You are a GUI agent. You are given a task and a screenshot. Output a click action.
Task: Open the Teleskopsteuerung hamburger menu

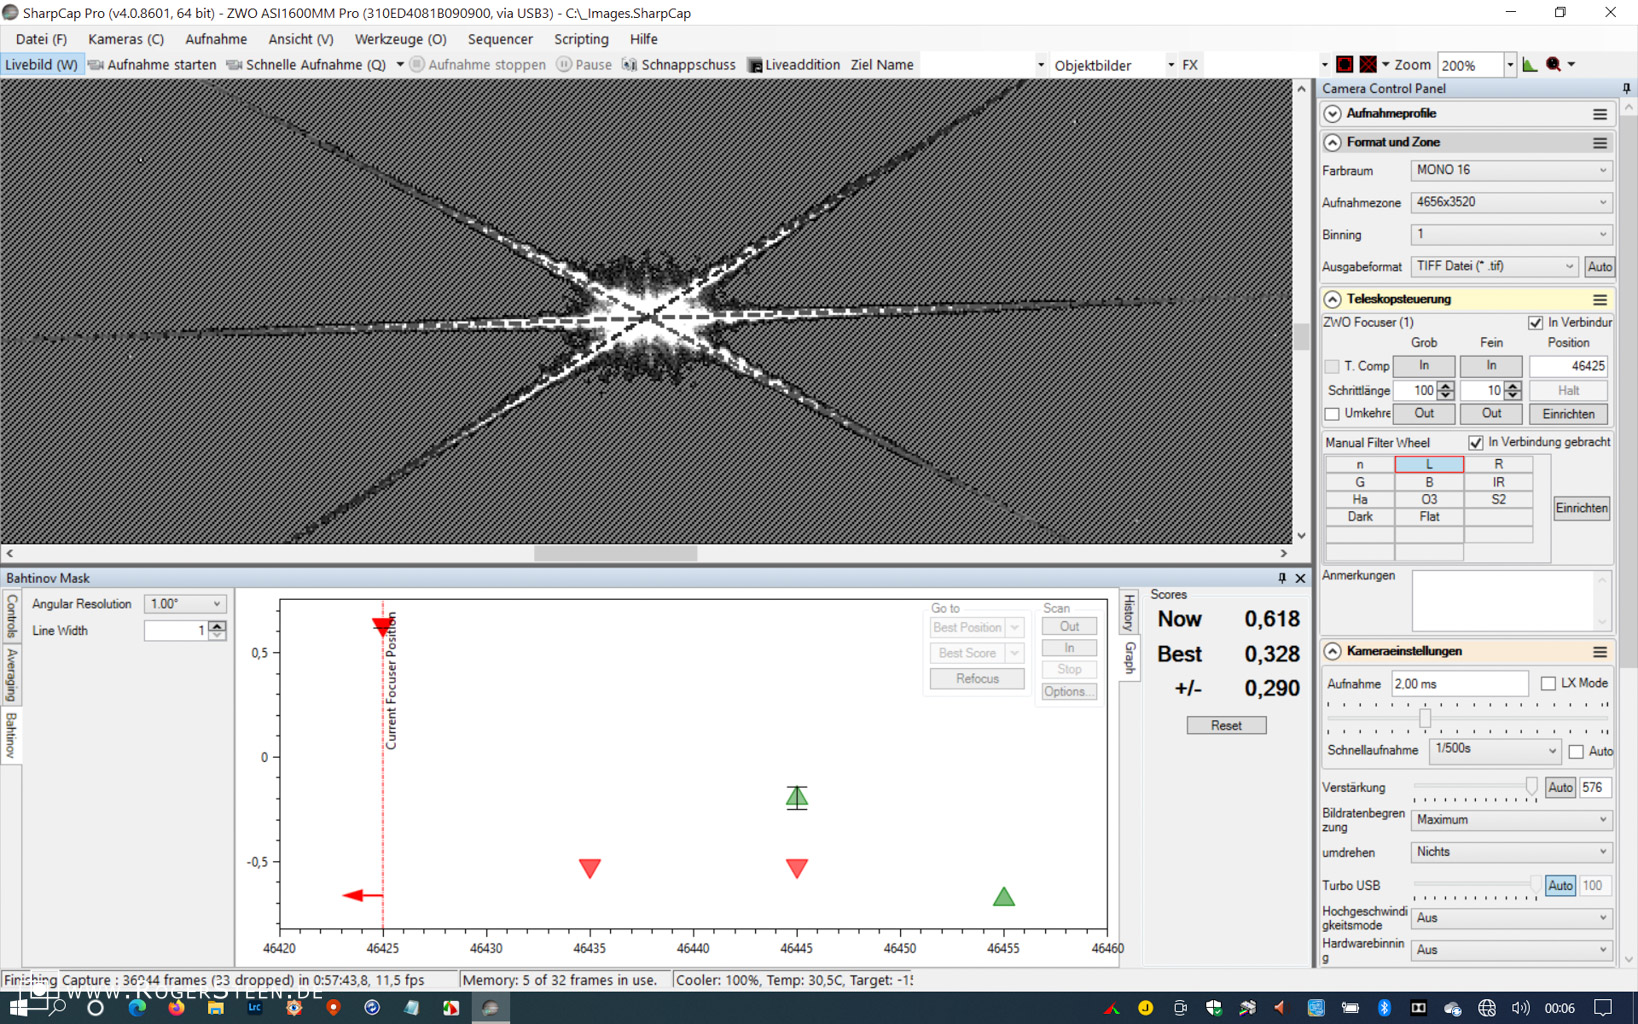coord(1600,300)
